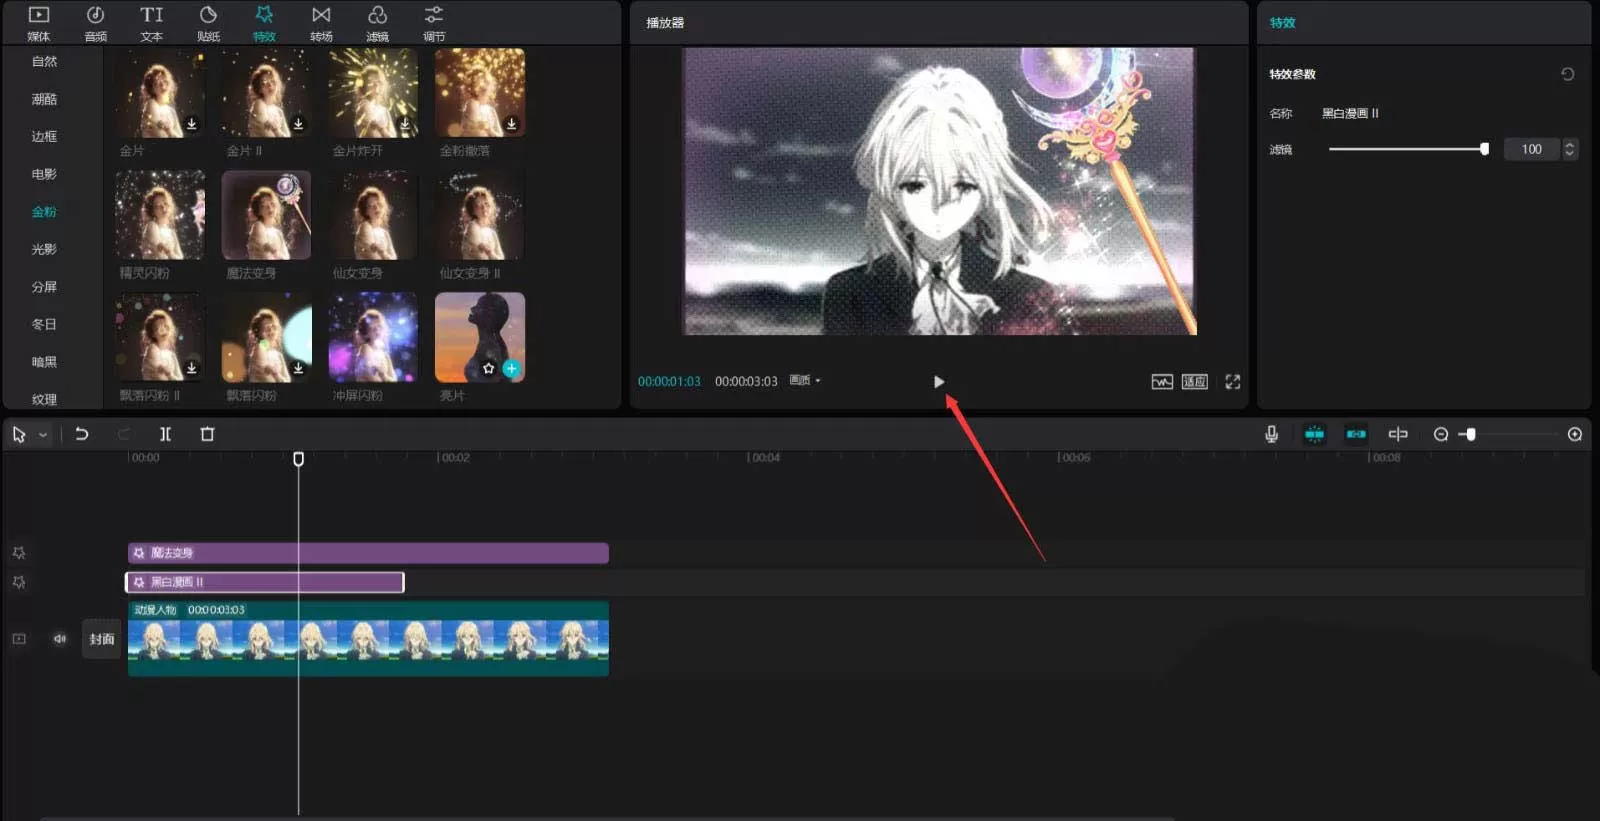Choose the 暗黑 effect category
This screenshot has height=821, width=1600.
point(44,362)
